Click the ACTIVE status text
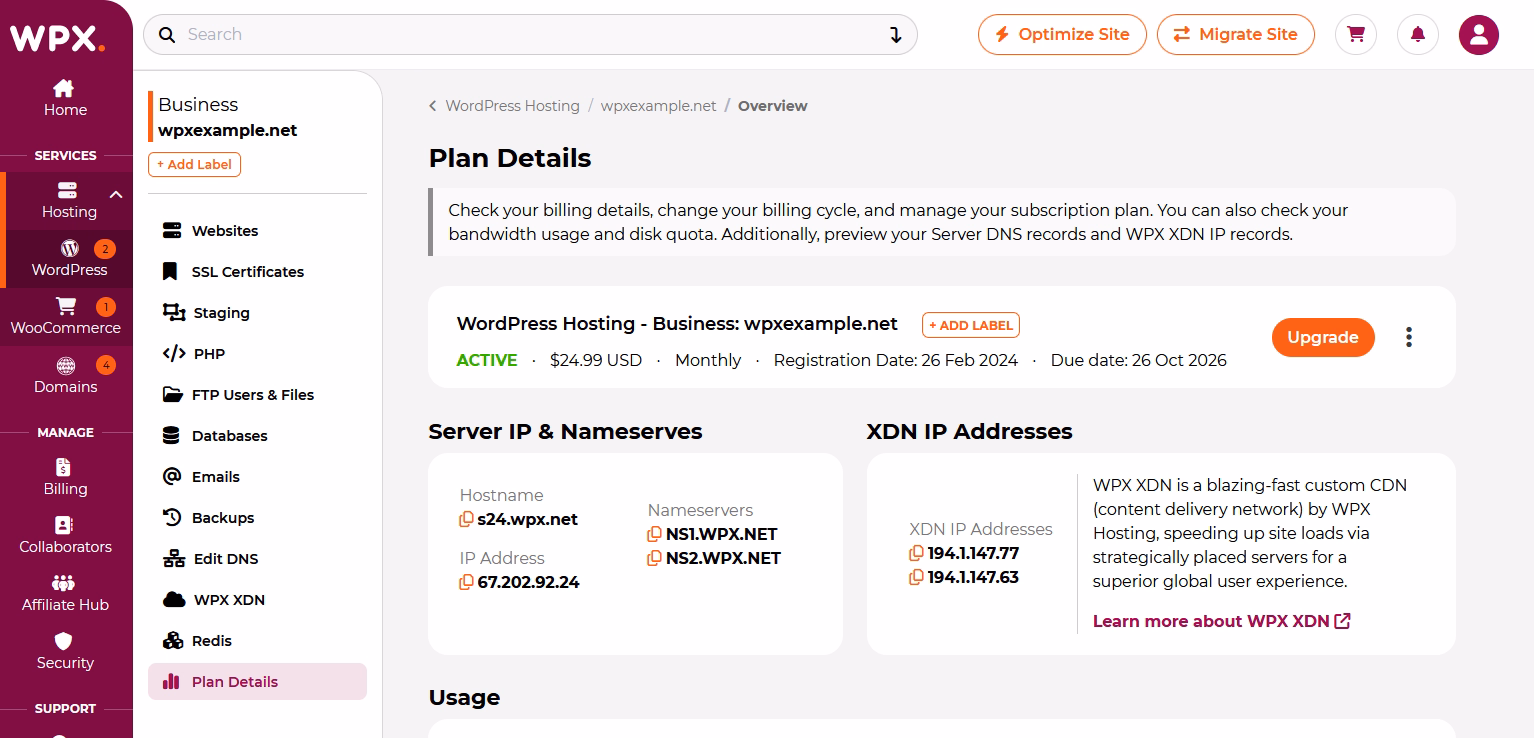The width and height of the screenshot is (1534, 738). click(x=487, y=361)
